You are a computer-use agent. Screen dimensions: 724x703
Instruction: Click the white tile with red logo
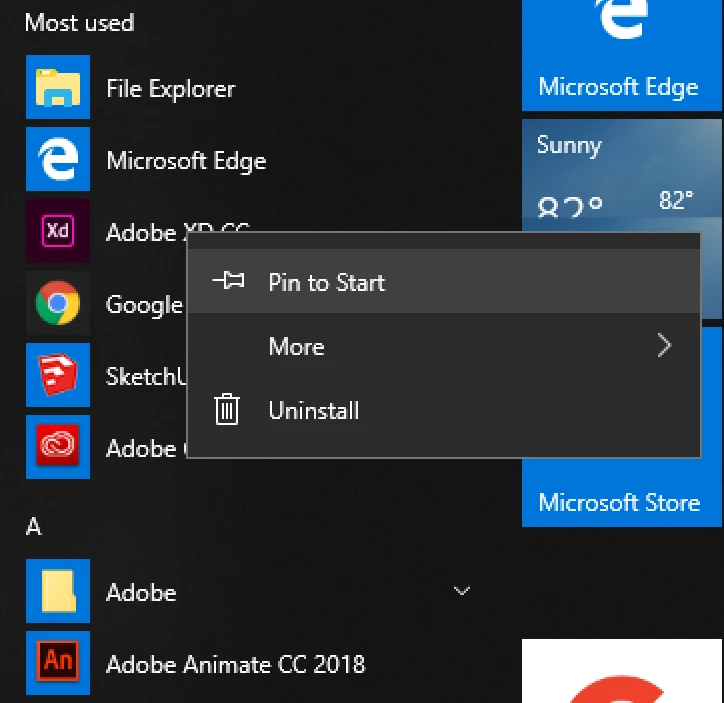pyautogui.click(x=622, y=671)
